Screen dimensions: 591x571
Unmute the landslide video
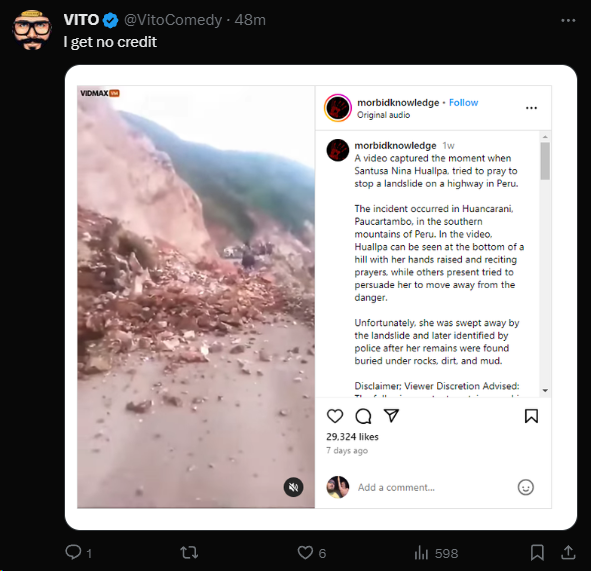293,487
